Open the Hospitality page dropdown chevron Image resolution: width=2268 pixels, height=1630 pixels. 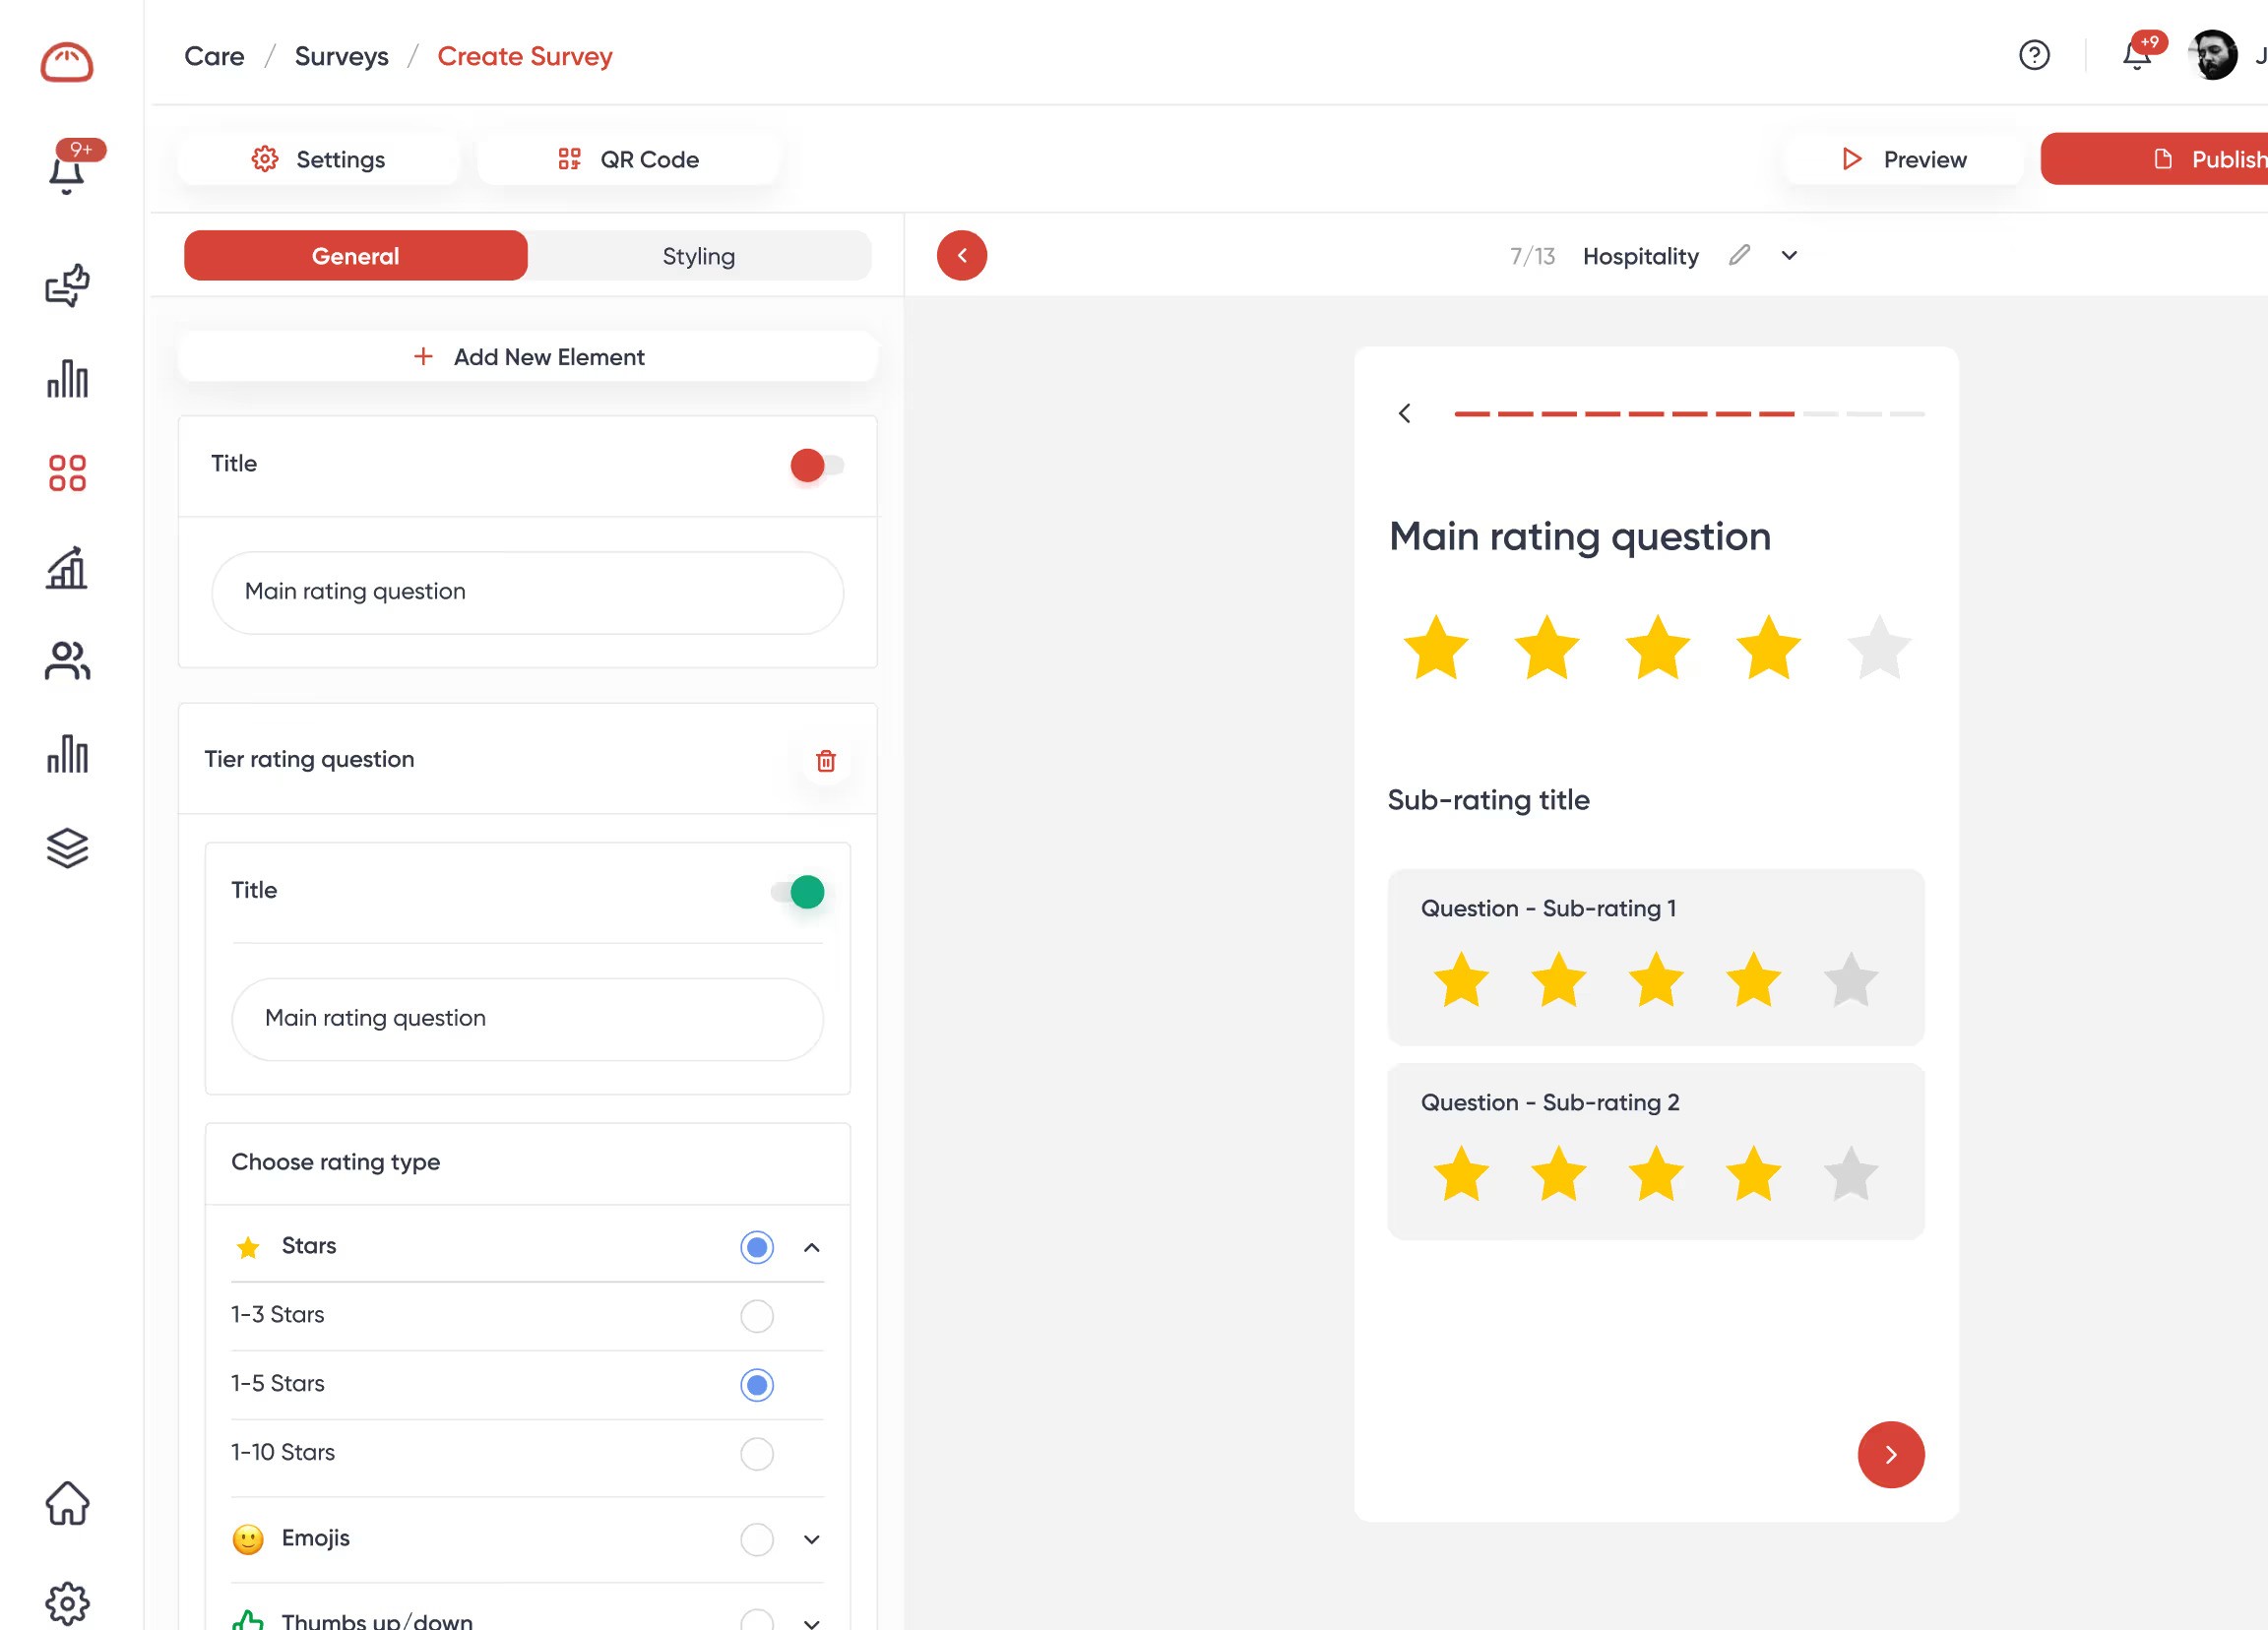(x=1788, y=256)
